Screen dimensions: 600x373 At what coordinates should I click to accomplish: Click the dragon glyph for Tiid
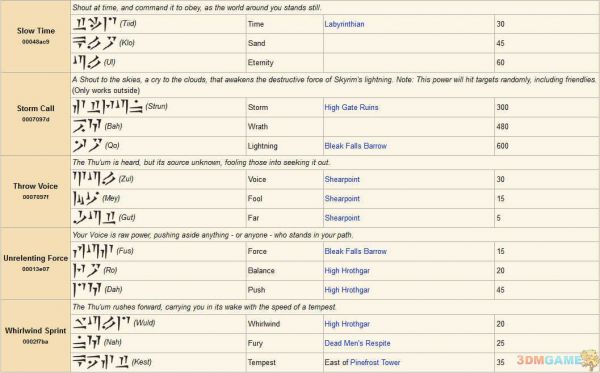(95, 24)
